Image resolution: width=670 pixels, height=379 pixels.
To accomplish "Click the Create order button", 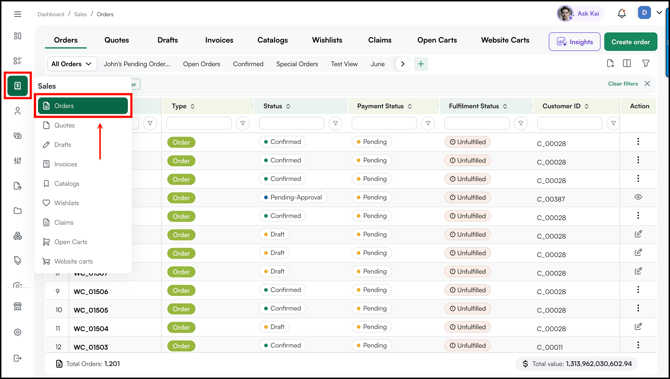I will pyautogui.click(x=631, y=42).
